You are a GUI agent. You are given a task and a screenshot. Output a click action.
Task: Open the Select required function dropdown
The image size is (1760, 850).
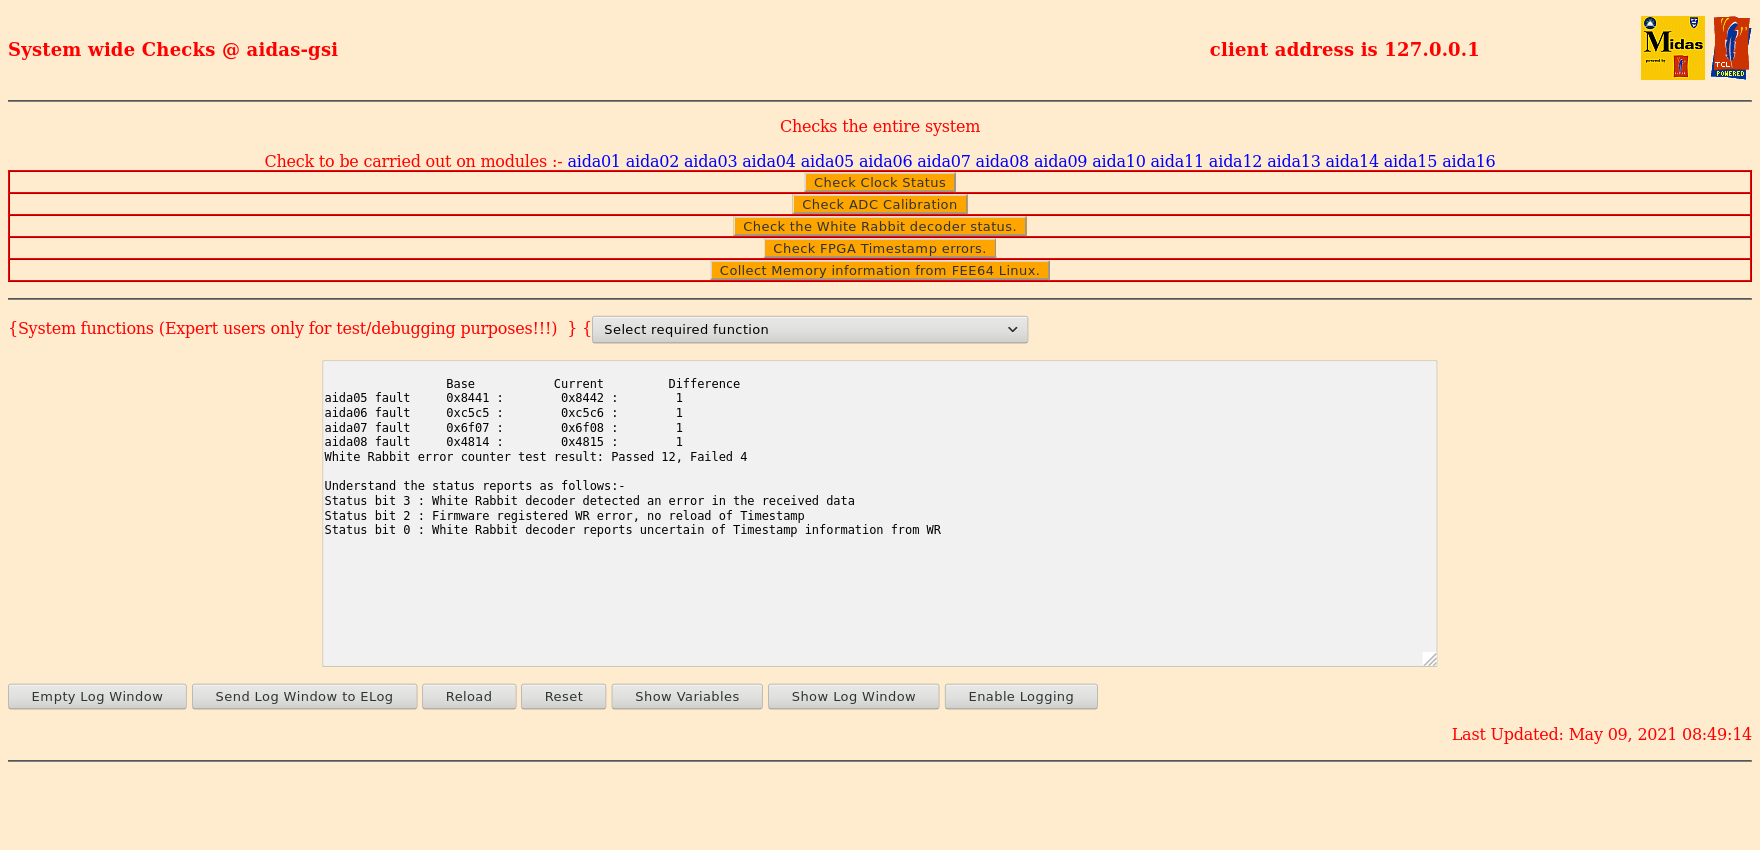tap(809, 330)
